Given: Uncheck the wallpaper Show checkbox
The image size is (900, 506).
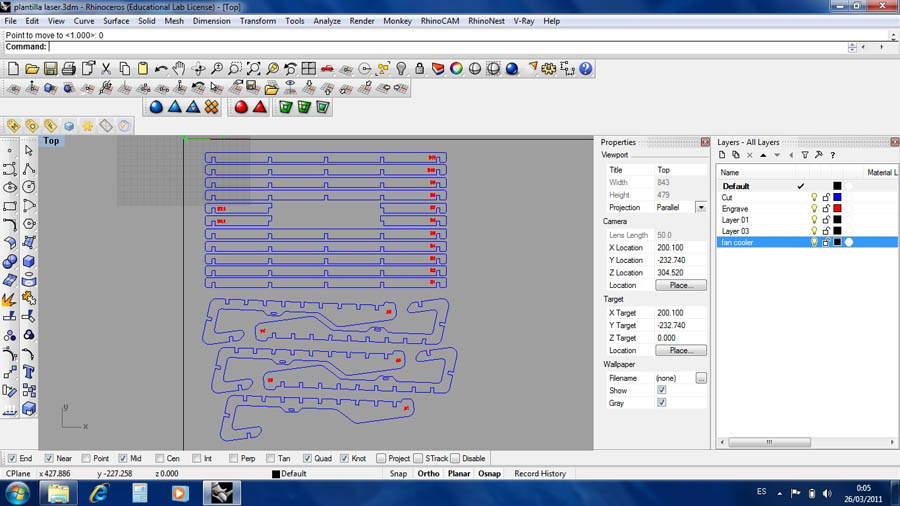Looking at the screenshot, I should tap(661, 390).
